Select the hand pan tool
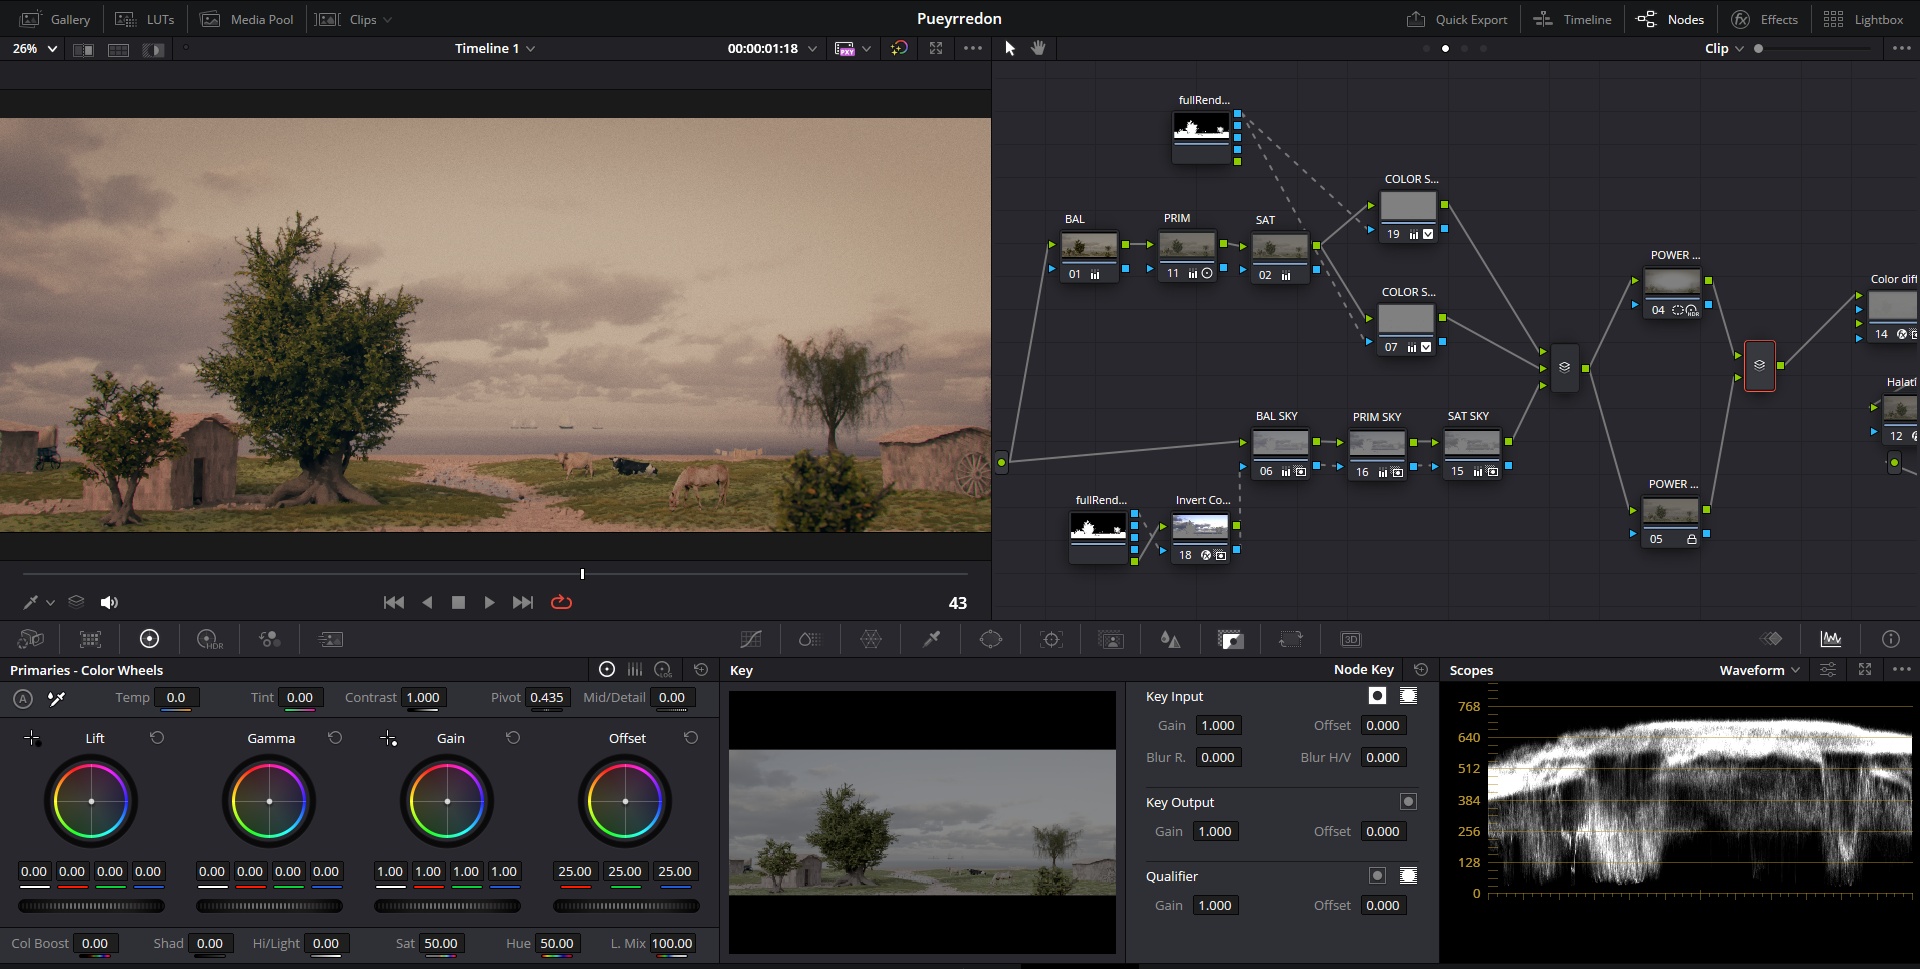The image size is (1920, 969). 1038,48
